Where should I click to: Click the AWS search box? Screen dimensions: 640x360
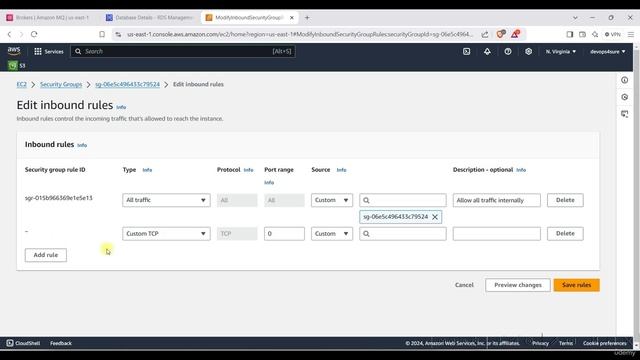point(183,51)
